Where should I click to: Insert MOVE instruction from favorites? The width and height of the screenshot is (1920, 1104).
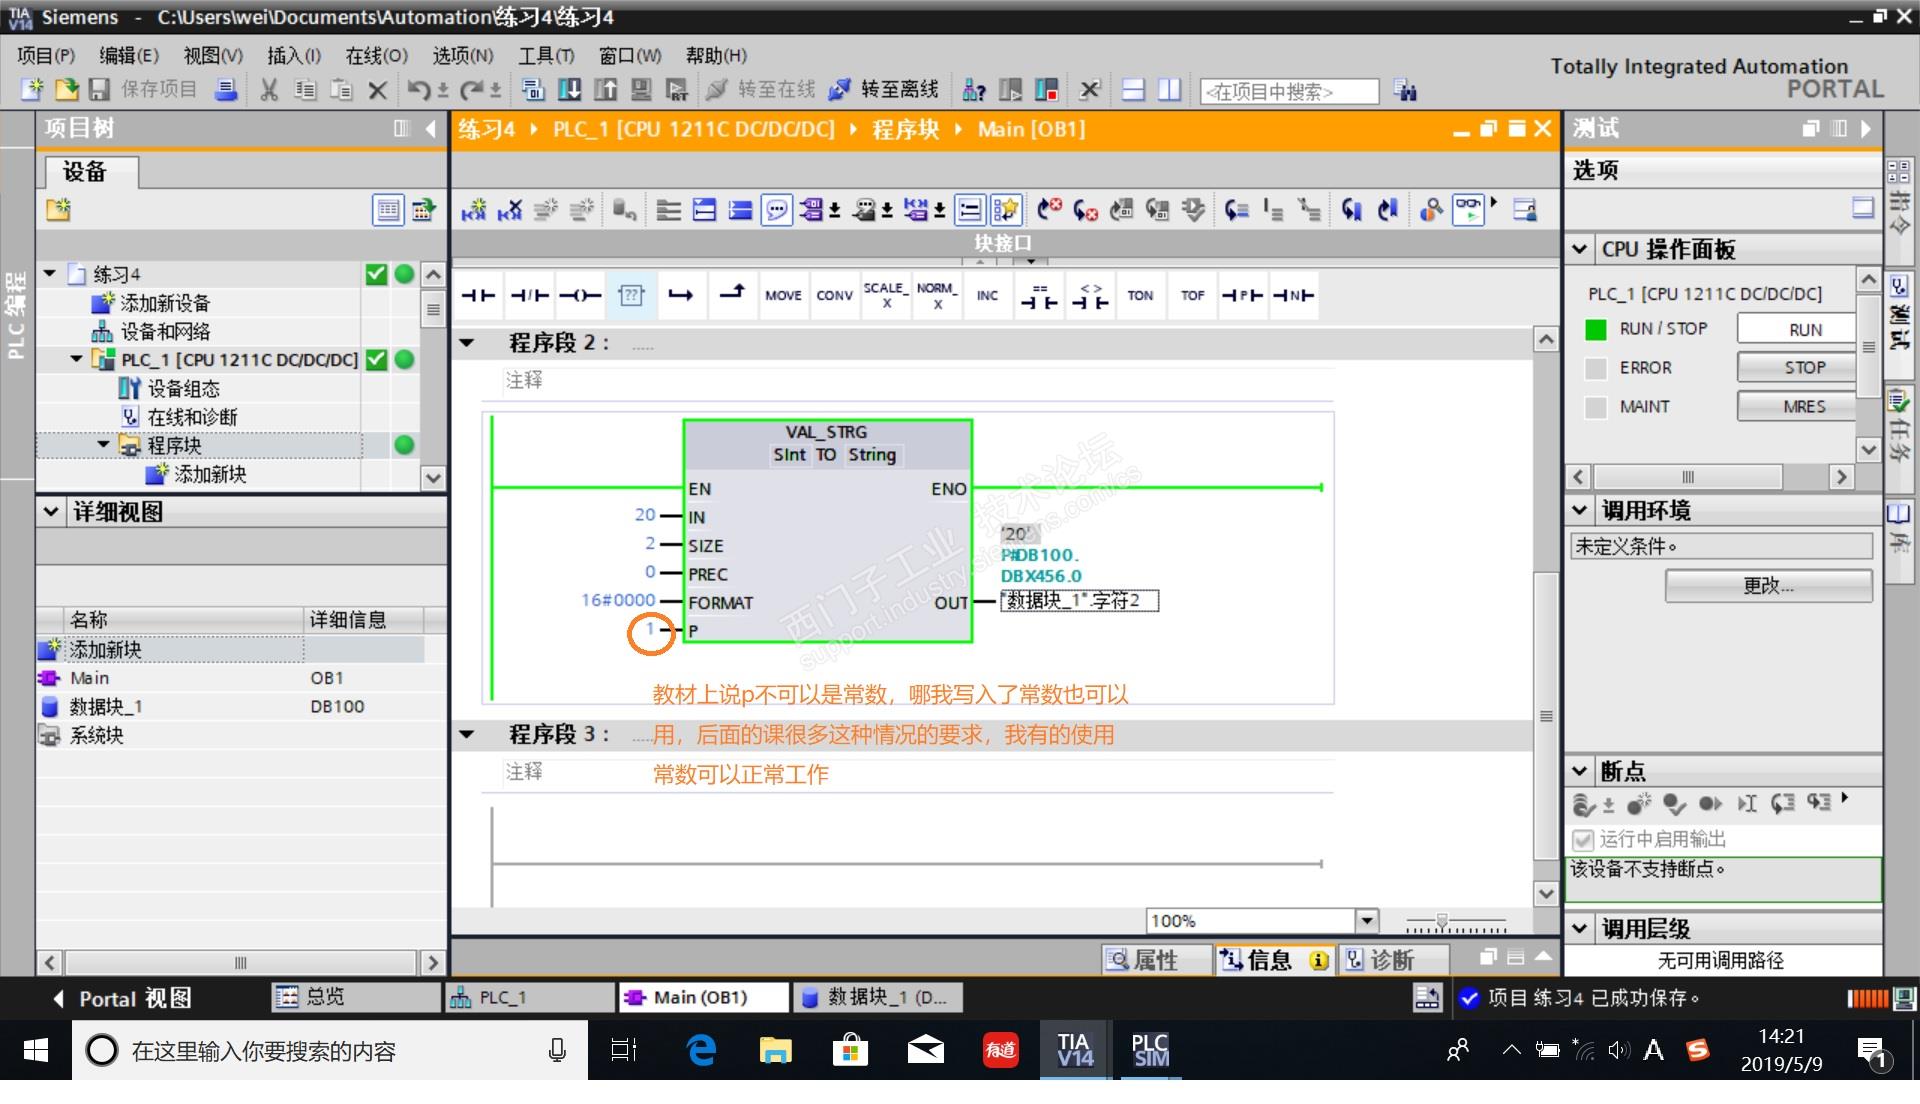783,295
